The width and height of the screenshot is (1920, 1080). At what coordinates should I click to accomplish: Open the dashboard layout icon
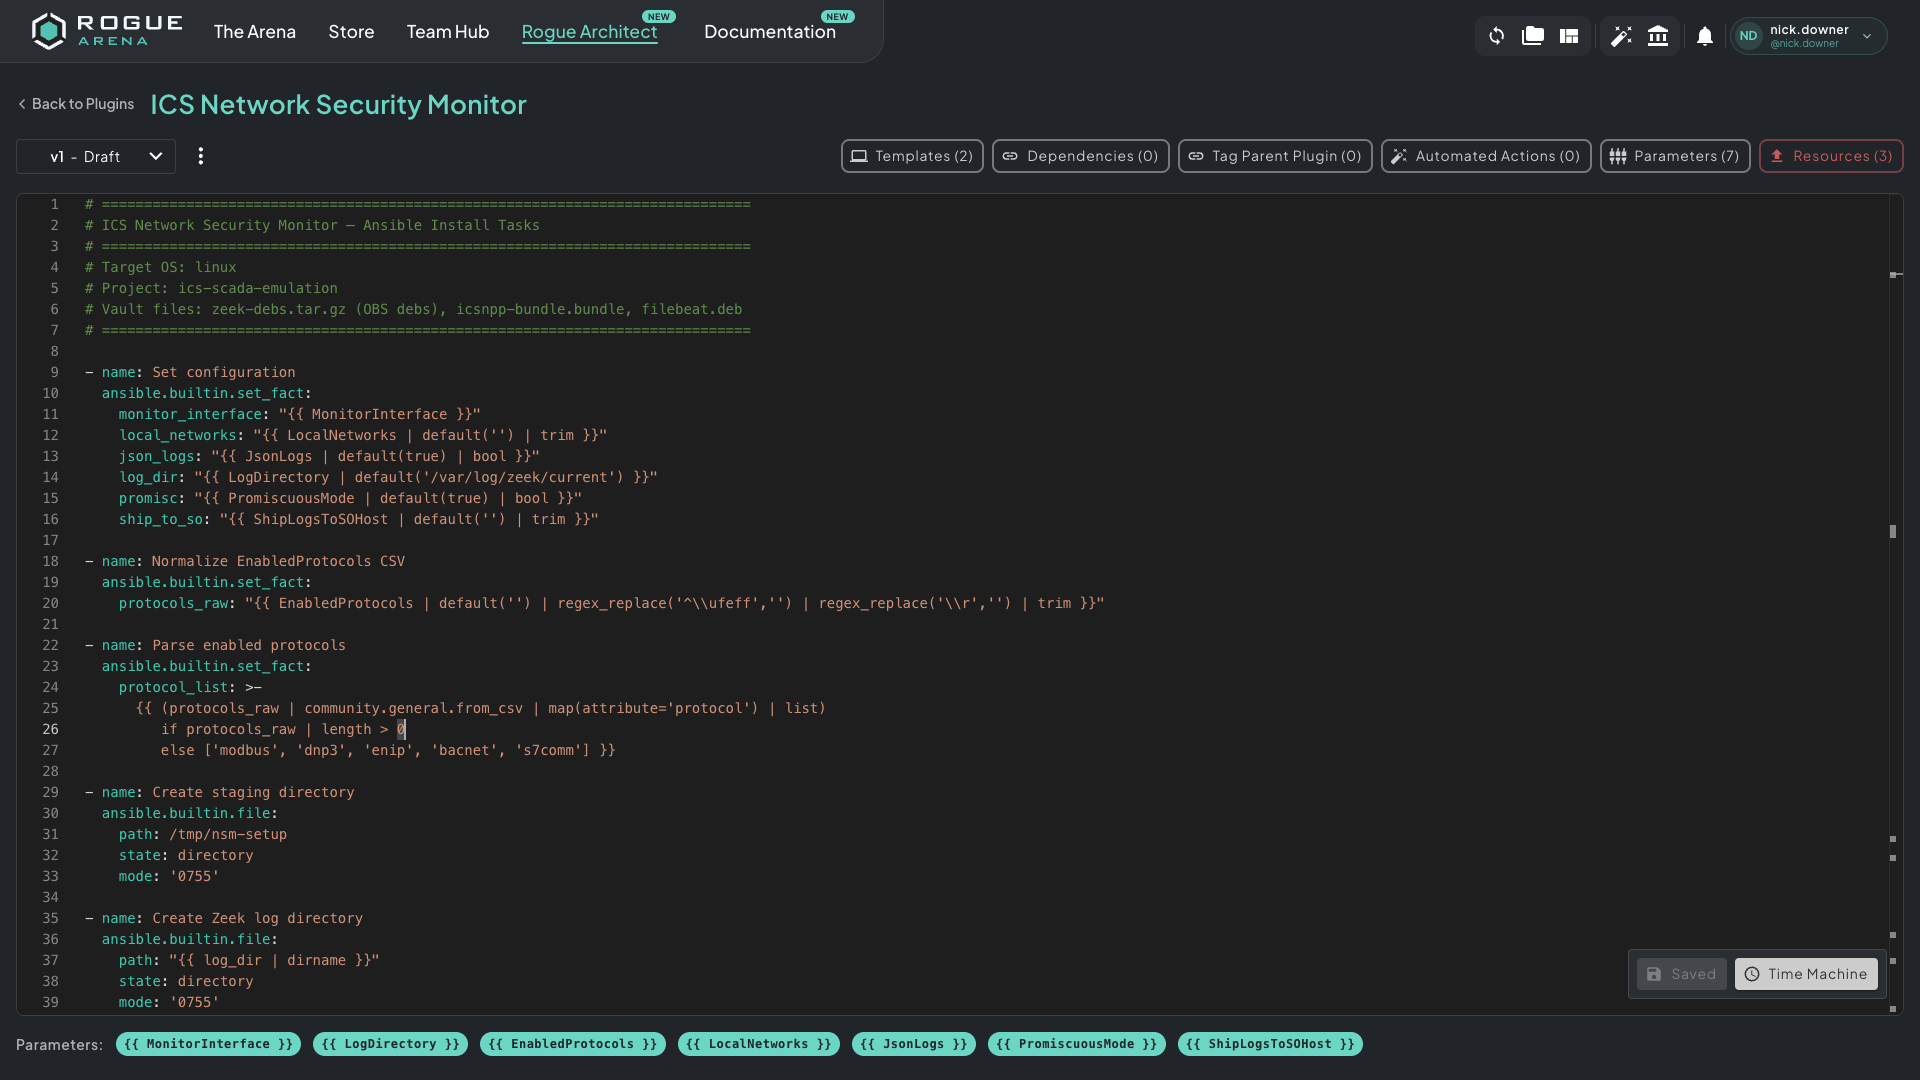(x=1569, y=36)
